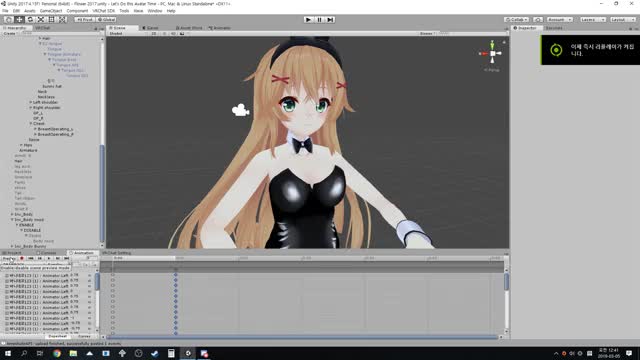Screen dimensions: 640x360
Task: Open Chrome from the Windows taskbar
Action: (x=57, y=353)
